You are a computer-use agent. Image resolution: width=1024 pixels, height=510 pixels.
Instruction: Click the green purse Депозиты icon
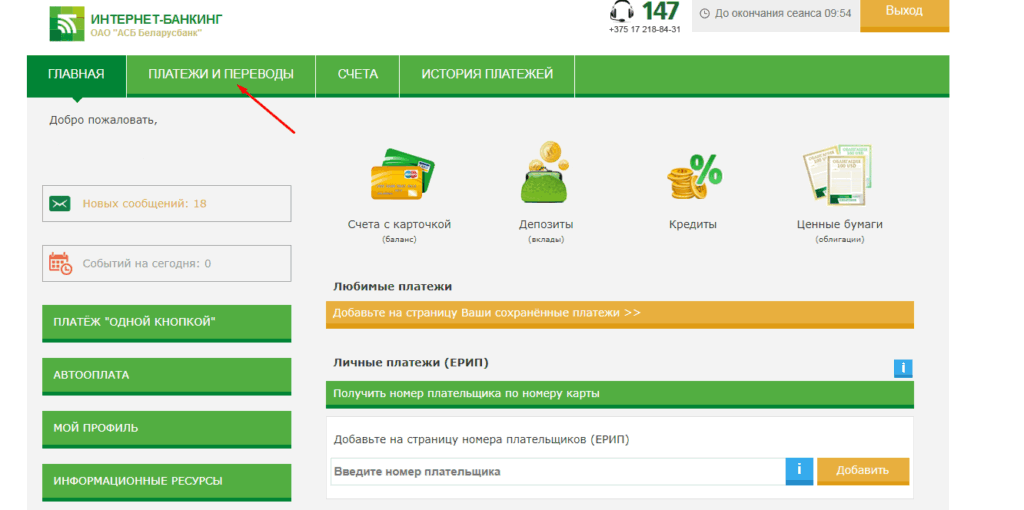pos(546,174)
